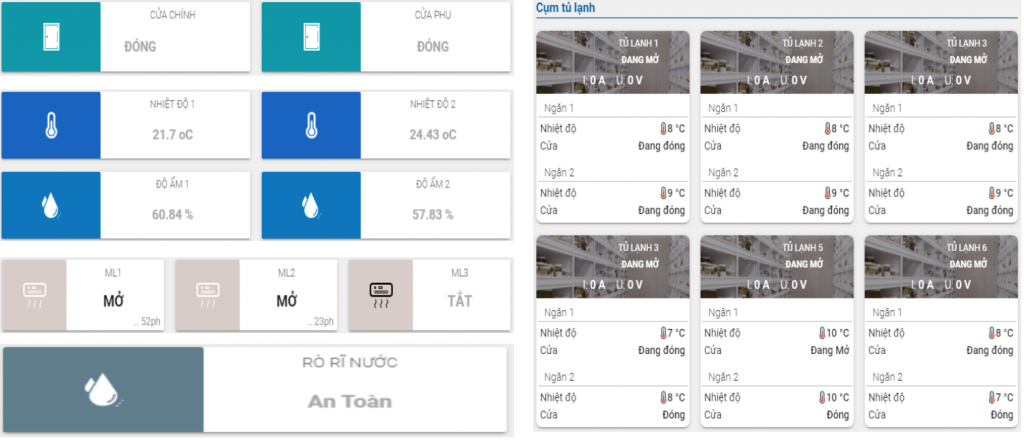1024x440 pixels.
Task: Click the Tủ Lạnh 6 card header
Action: point(940,267)
